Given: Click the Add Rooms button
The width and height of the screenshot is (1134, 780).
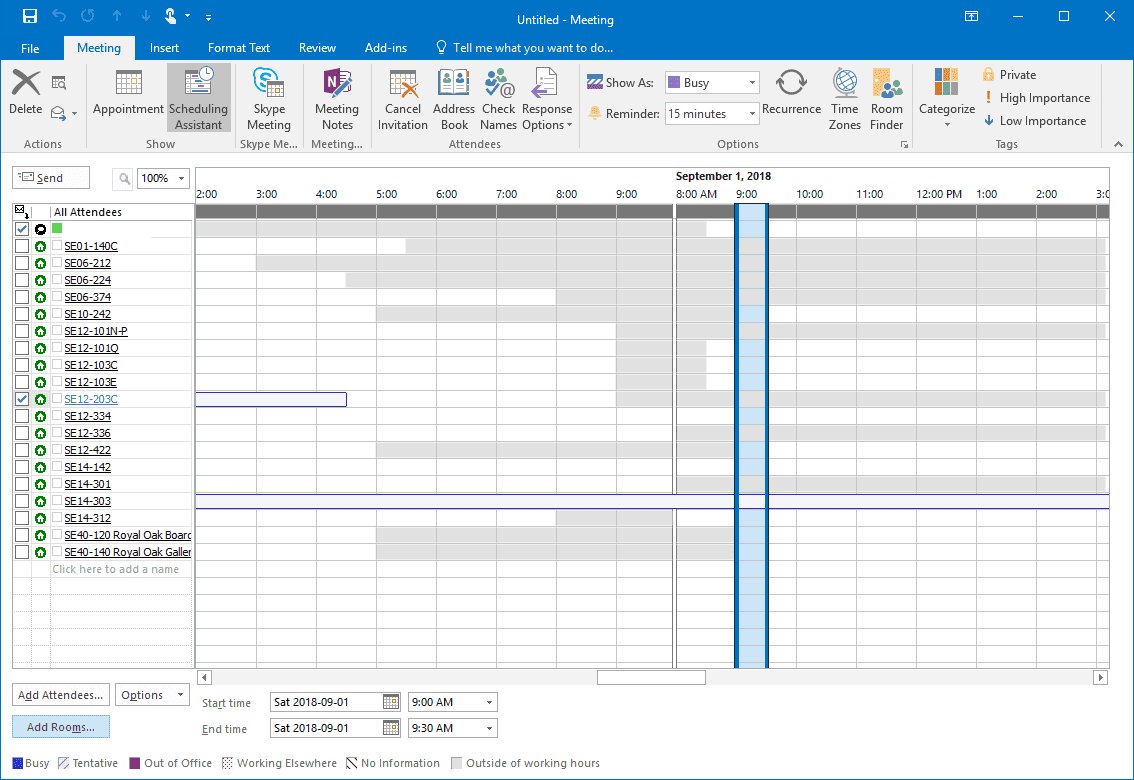Looking at the screenshot, I should (61, 727).
